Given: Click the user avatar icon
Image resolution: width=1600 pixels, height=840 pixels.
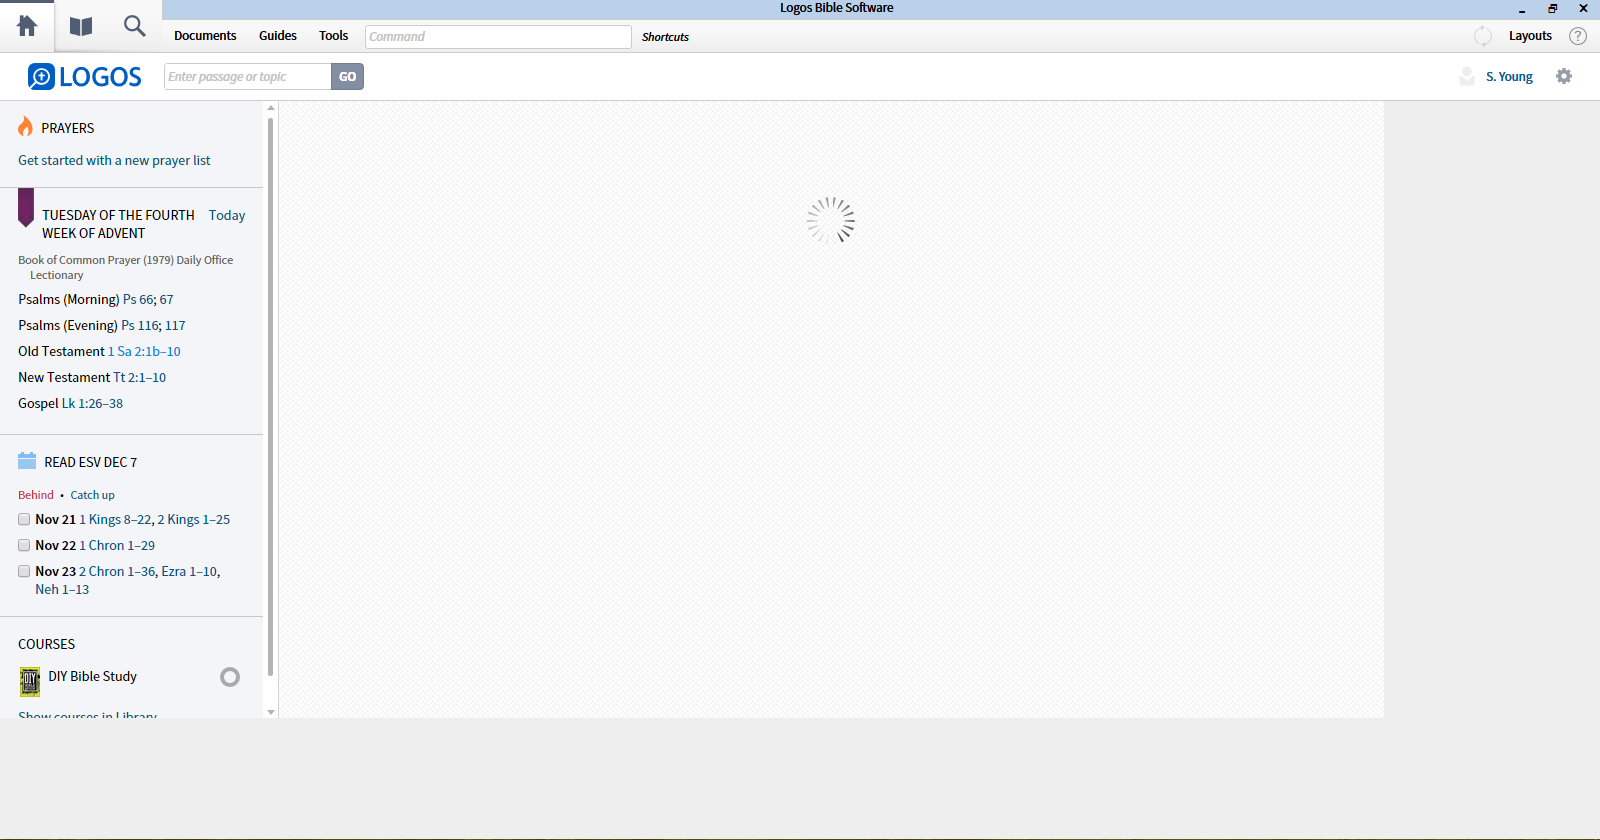Looking at the screenshot, I should click(x=1467, y=76).
